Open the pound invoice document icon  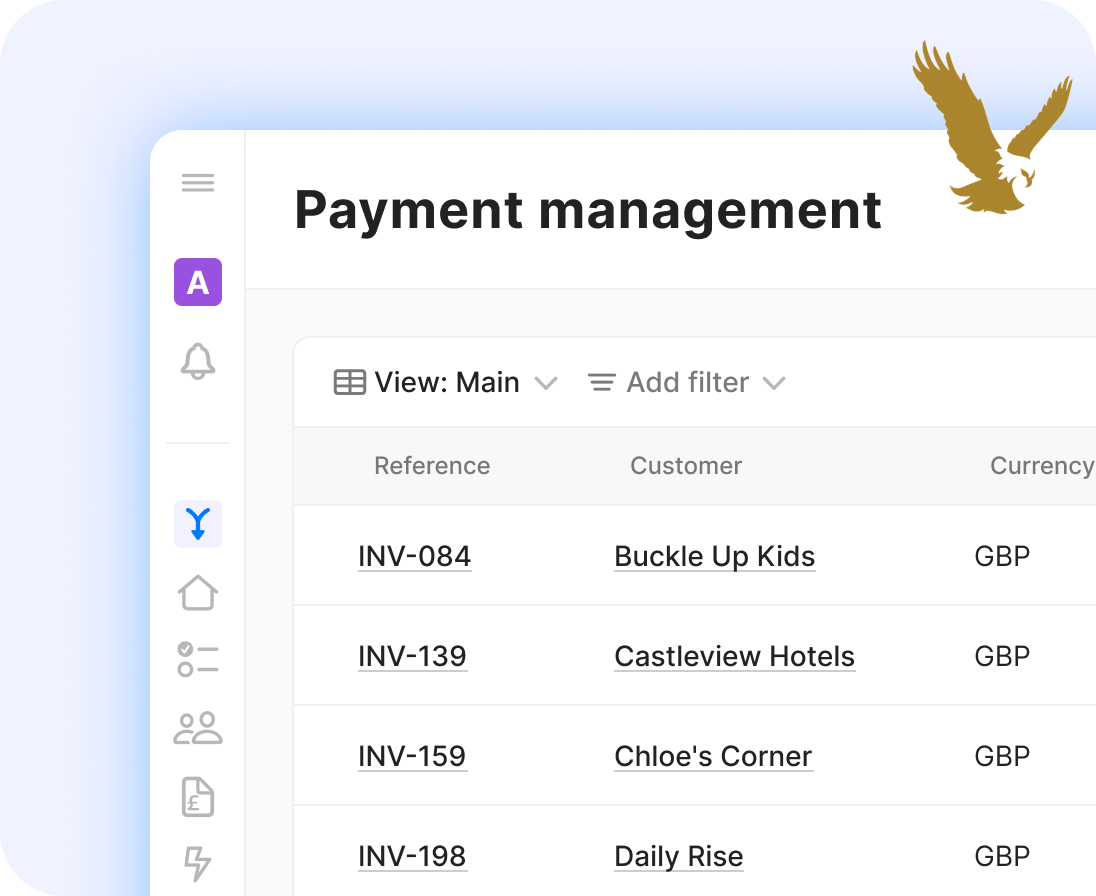tap(198, 797)
